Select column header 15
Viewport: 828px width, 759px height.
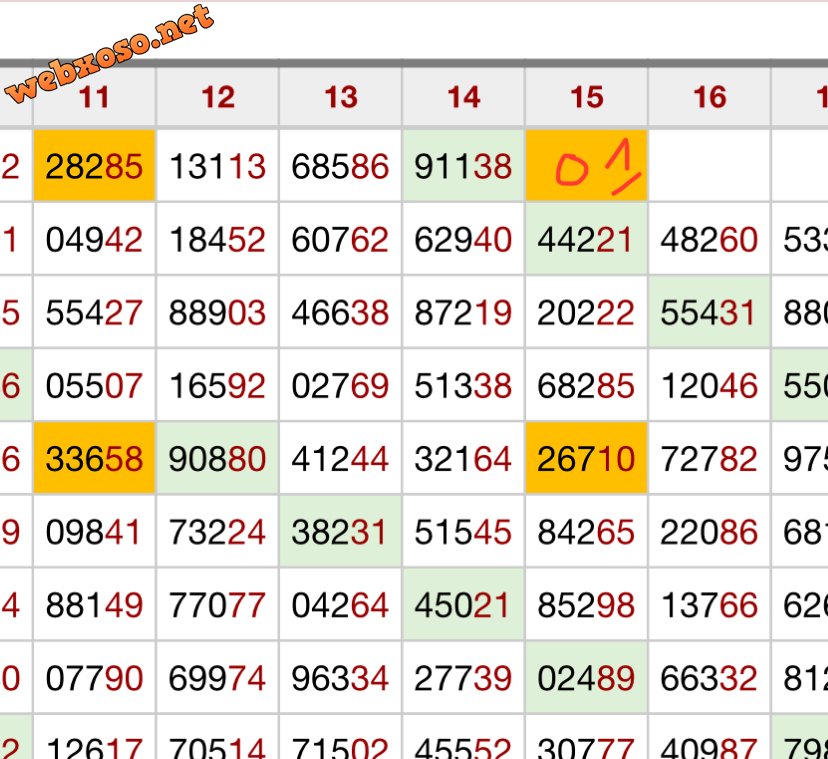(586, 97)
